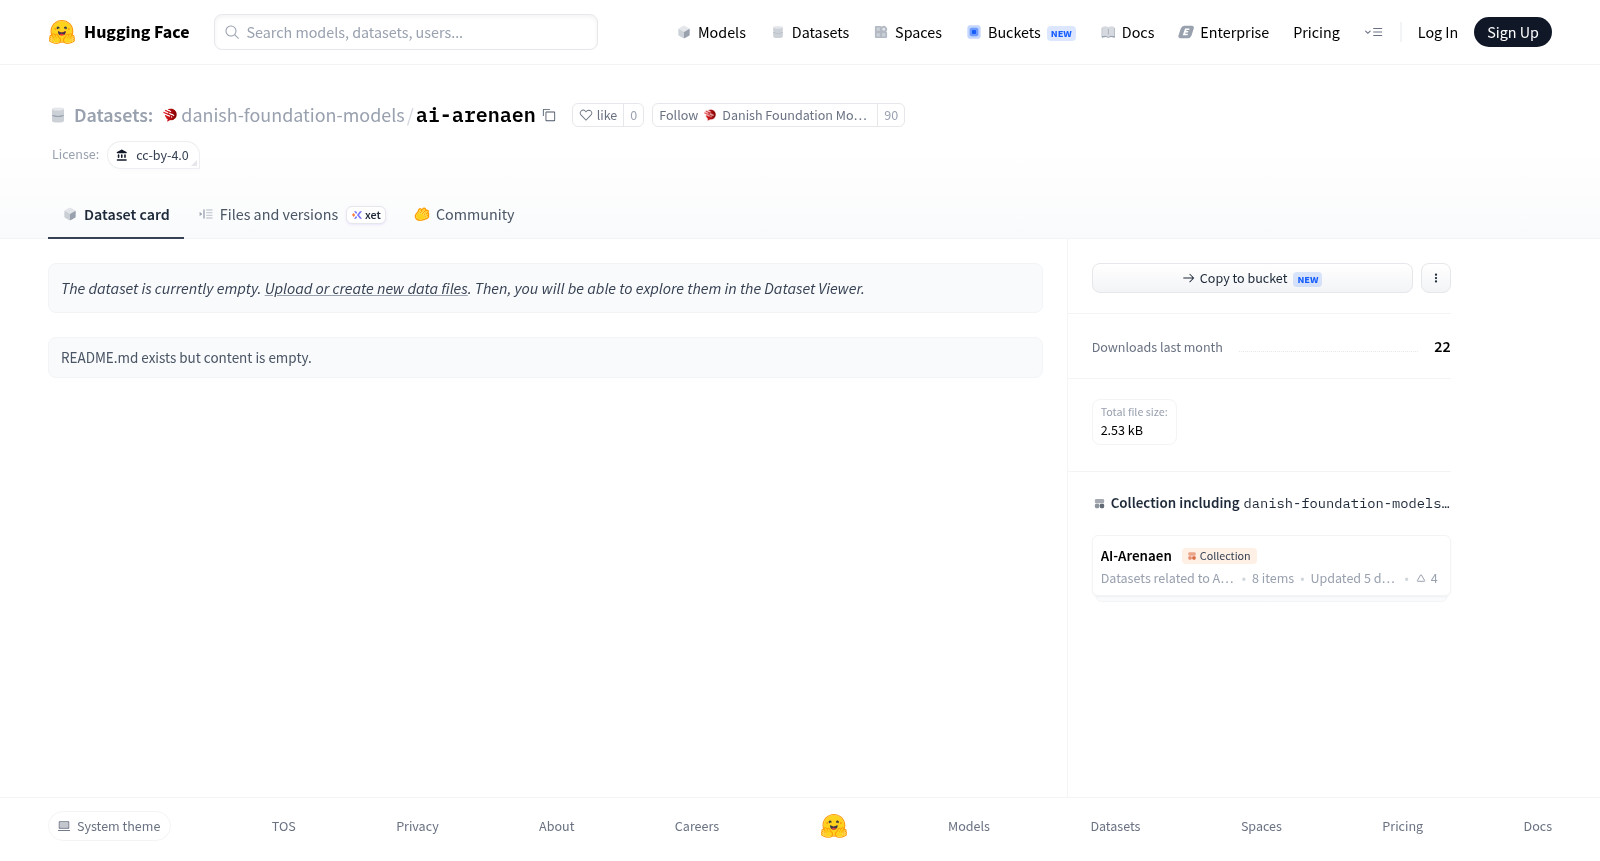1600x861 pixels.
Task: Click the Datasets: breadcrumb label
Action: pos(113,115)
